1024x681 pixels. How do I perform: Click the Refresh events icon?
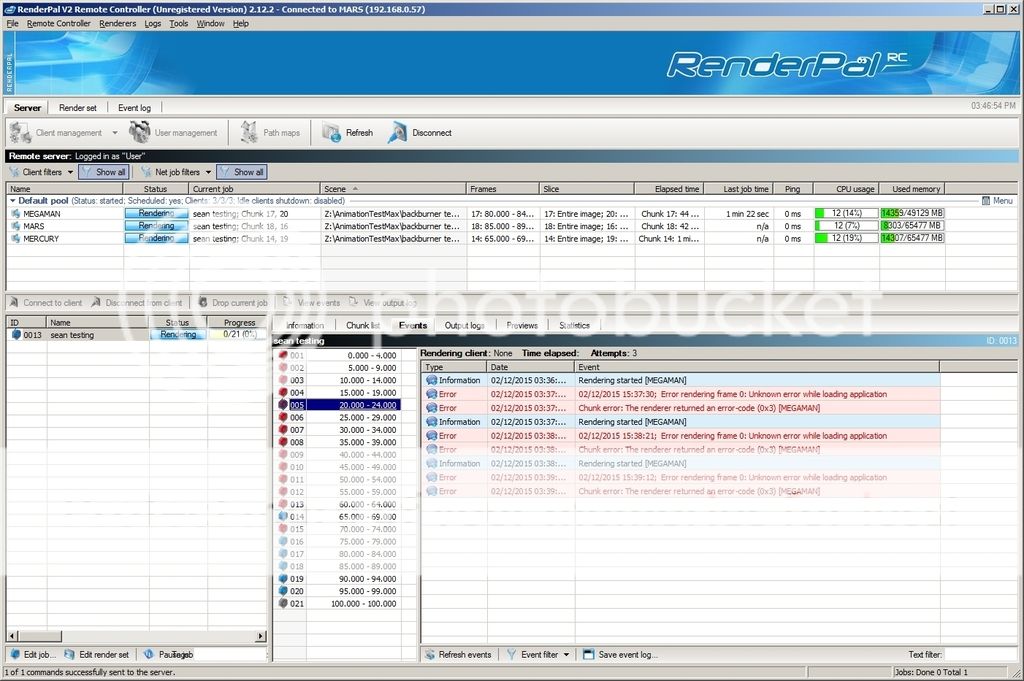coord(430,654)
